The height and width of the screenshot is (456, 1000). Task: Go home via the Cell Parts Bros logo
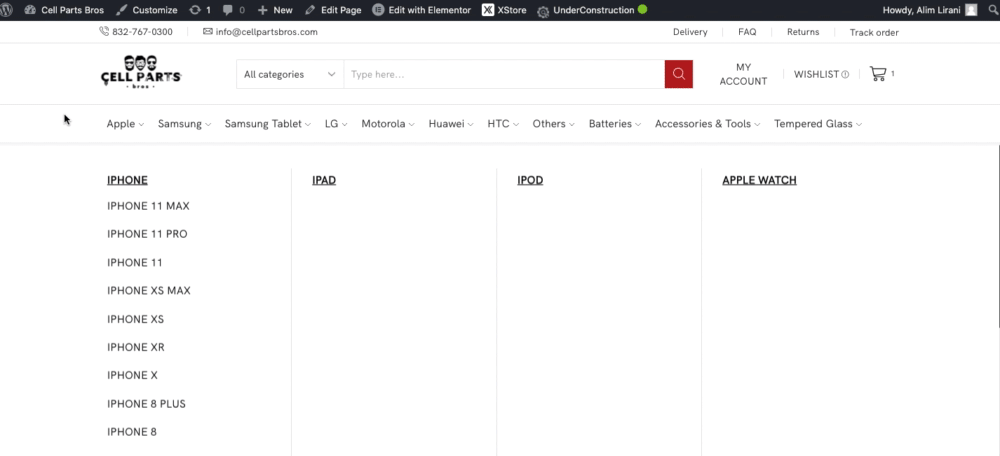(x=141, y=72)
